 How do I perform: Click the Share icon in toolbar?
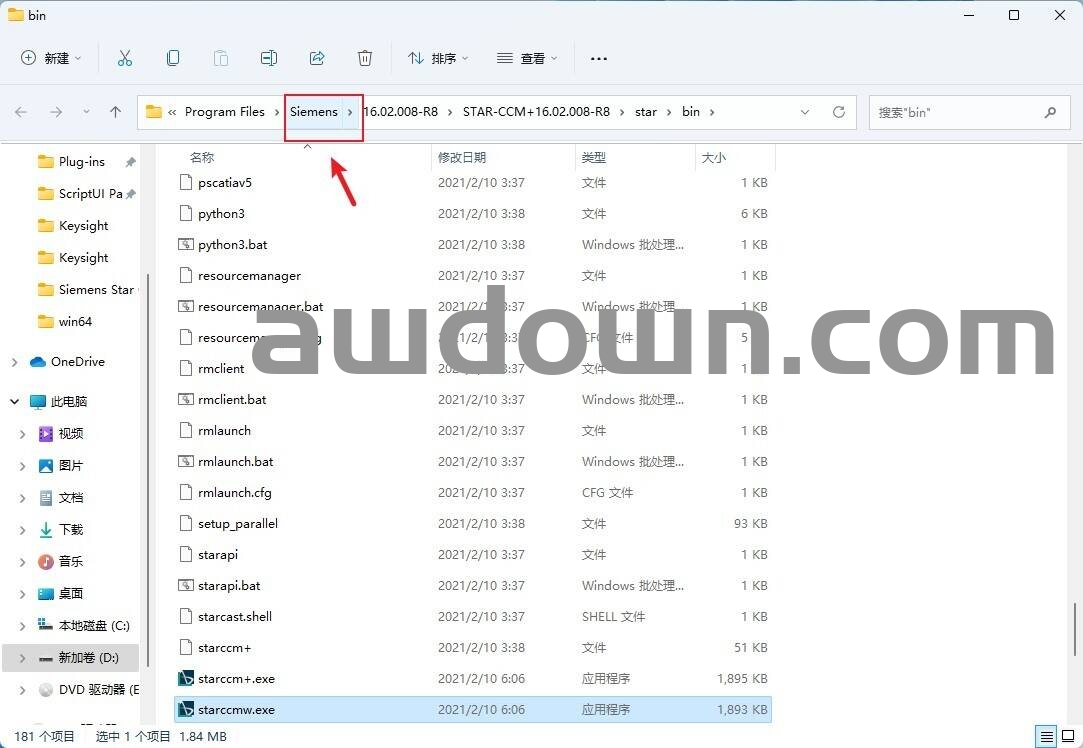(x=317, y=58)
